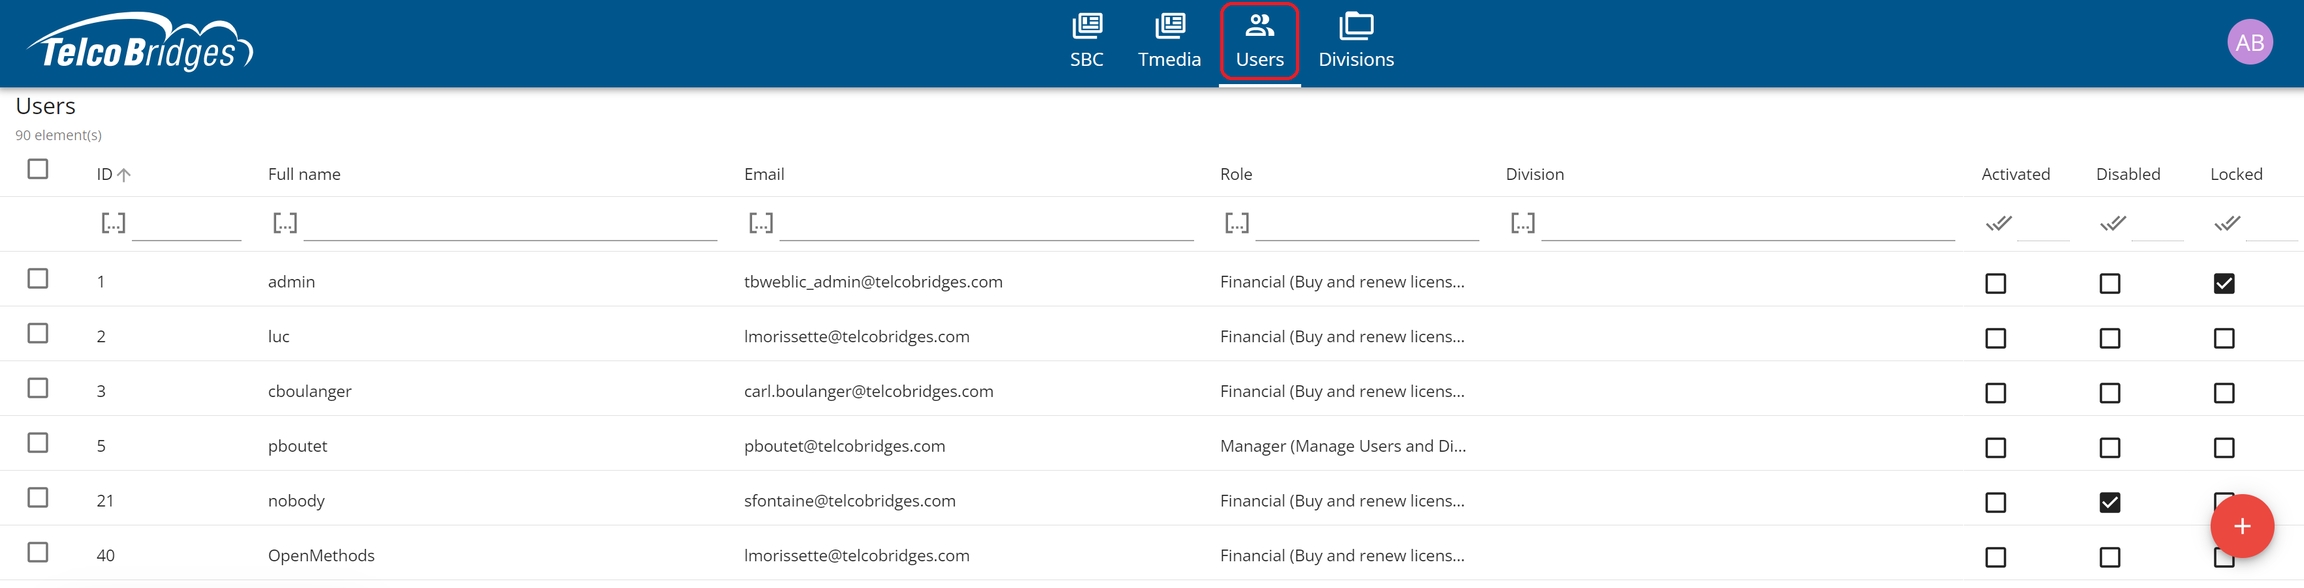
Task: Uncheck Disabled for user nobody
Action: click(x=2109, y=503)
